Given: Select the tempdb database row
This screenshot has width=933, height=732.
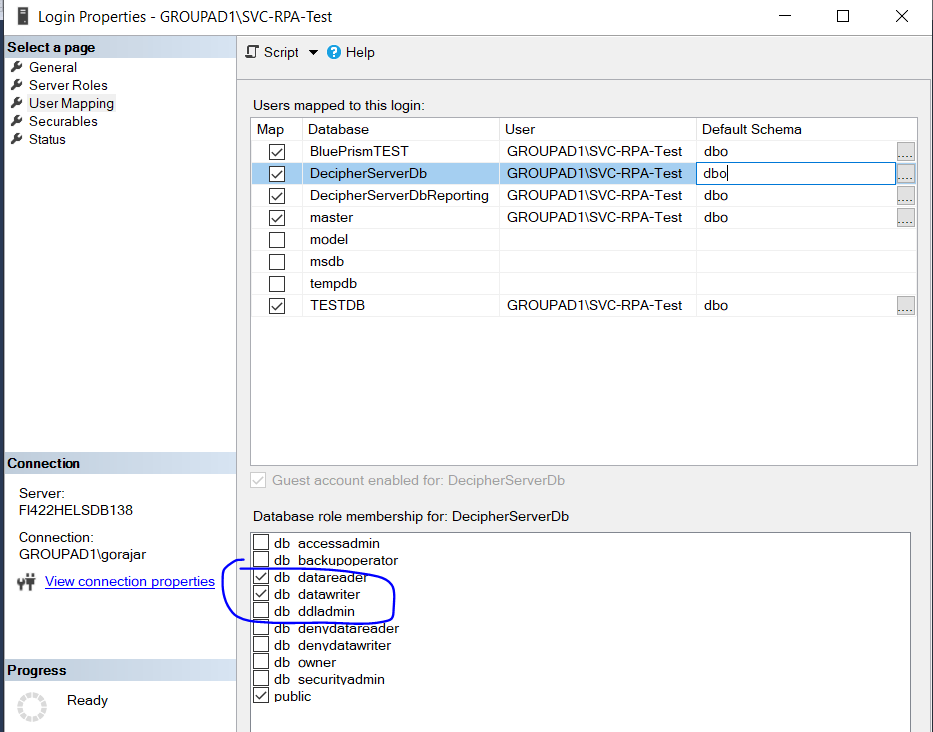Looking at the screenshot, I should 584,283.
